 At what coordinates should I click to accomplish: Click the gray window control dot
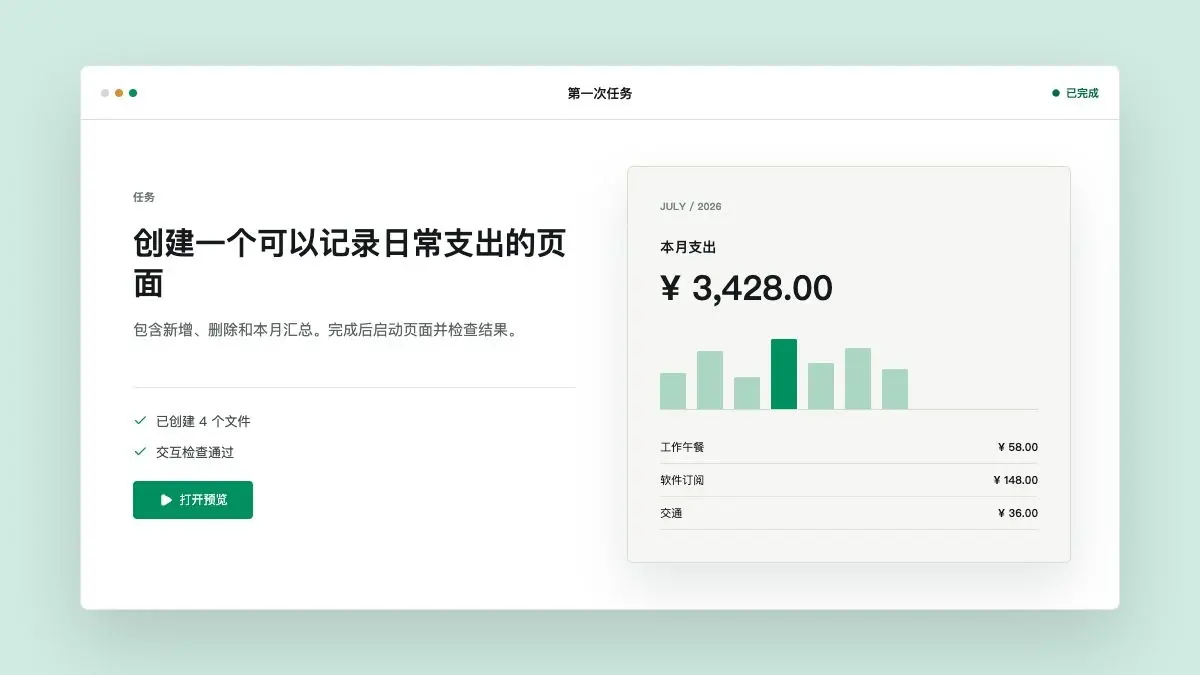105,93
